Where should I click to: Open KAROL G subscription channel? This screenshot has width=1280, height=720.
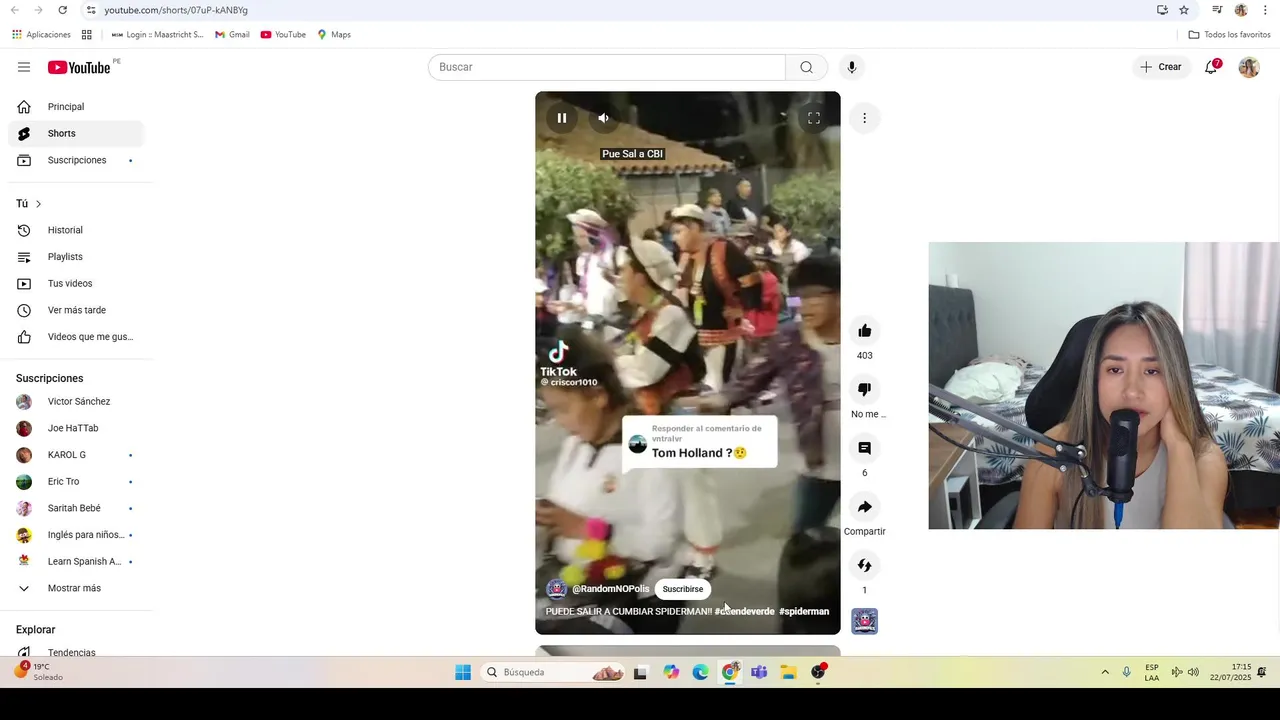point(76,455)
